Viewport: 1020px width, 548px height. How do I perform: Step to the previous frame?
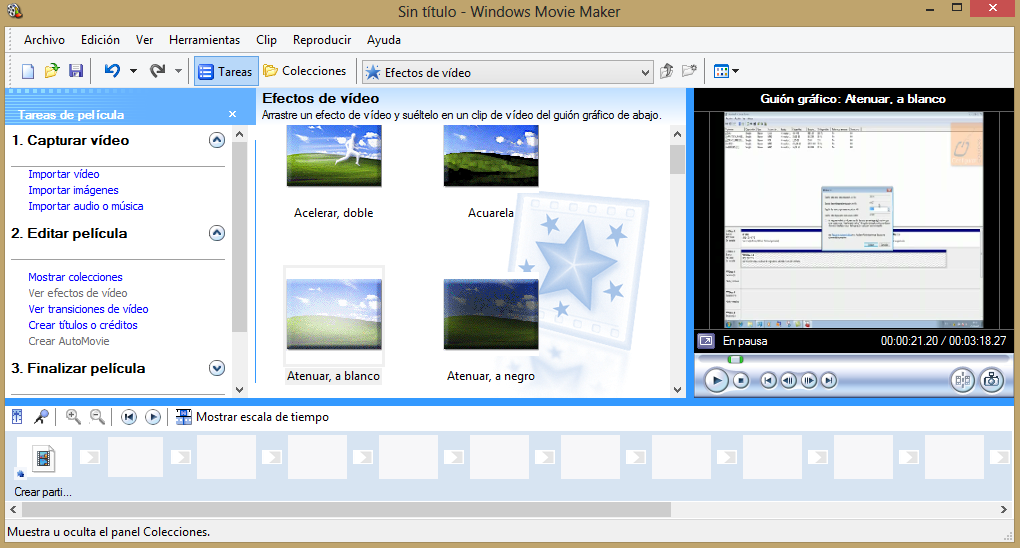coord(788,381)
